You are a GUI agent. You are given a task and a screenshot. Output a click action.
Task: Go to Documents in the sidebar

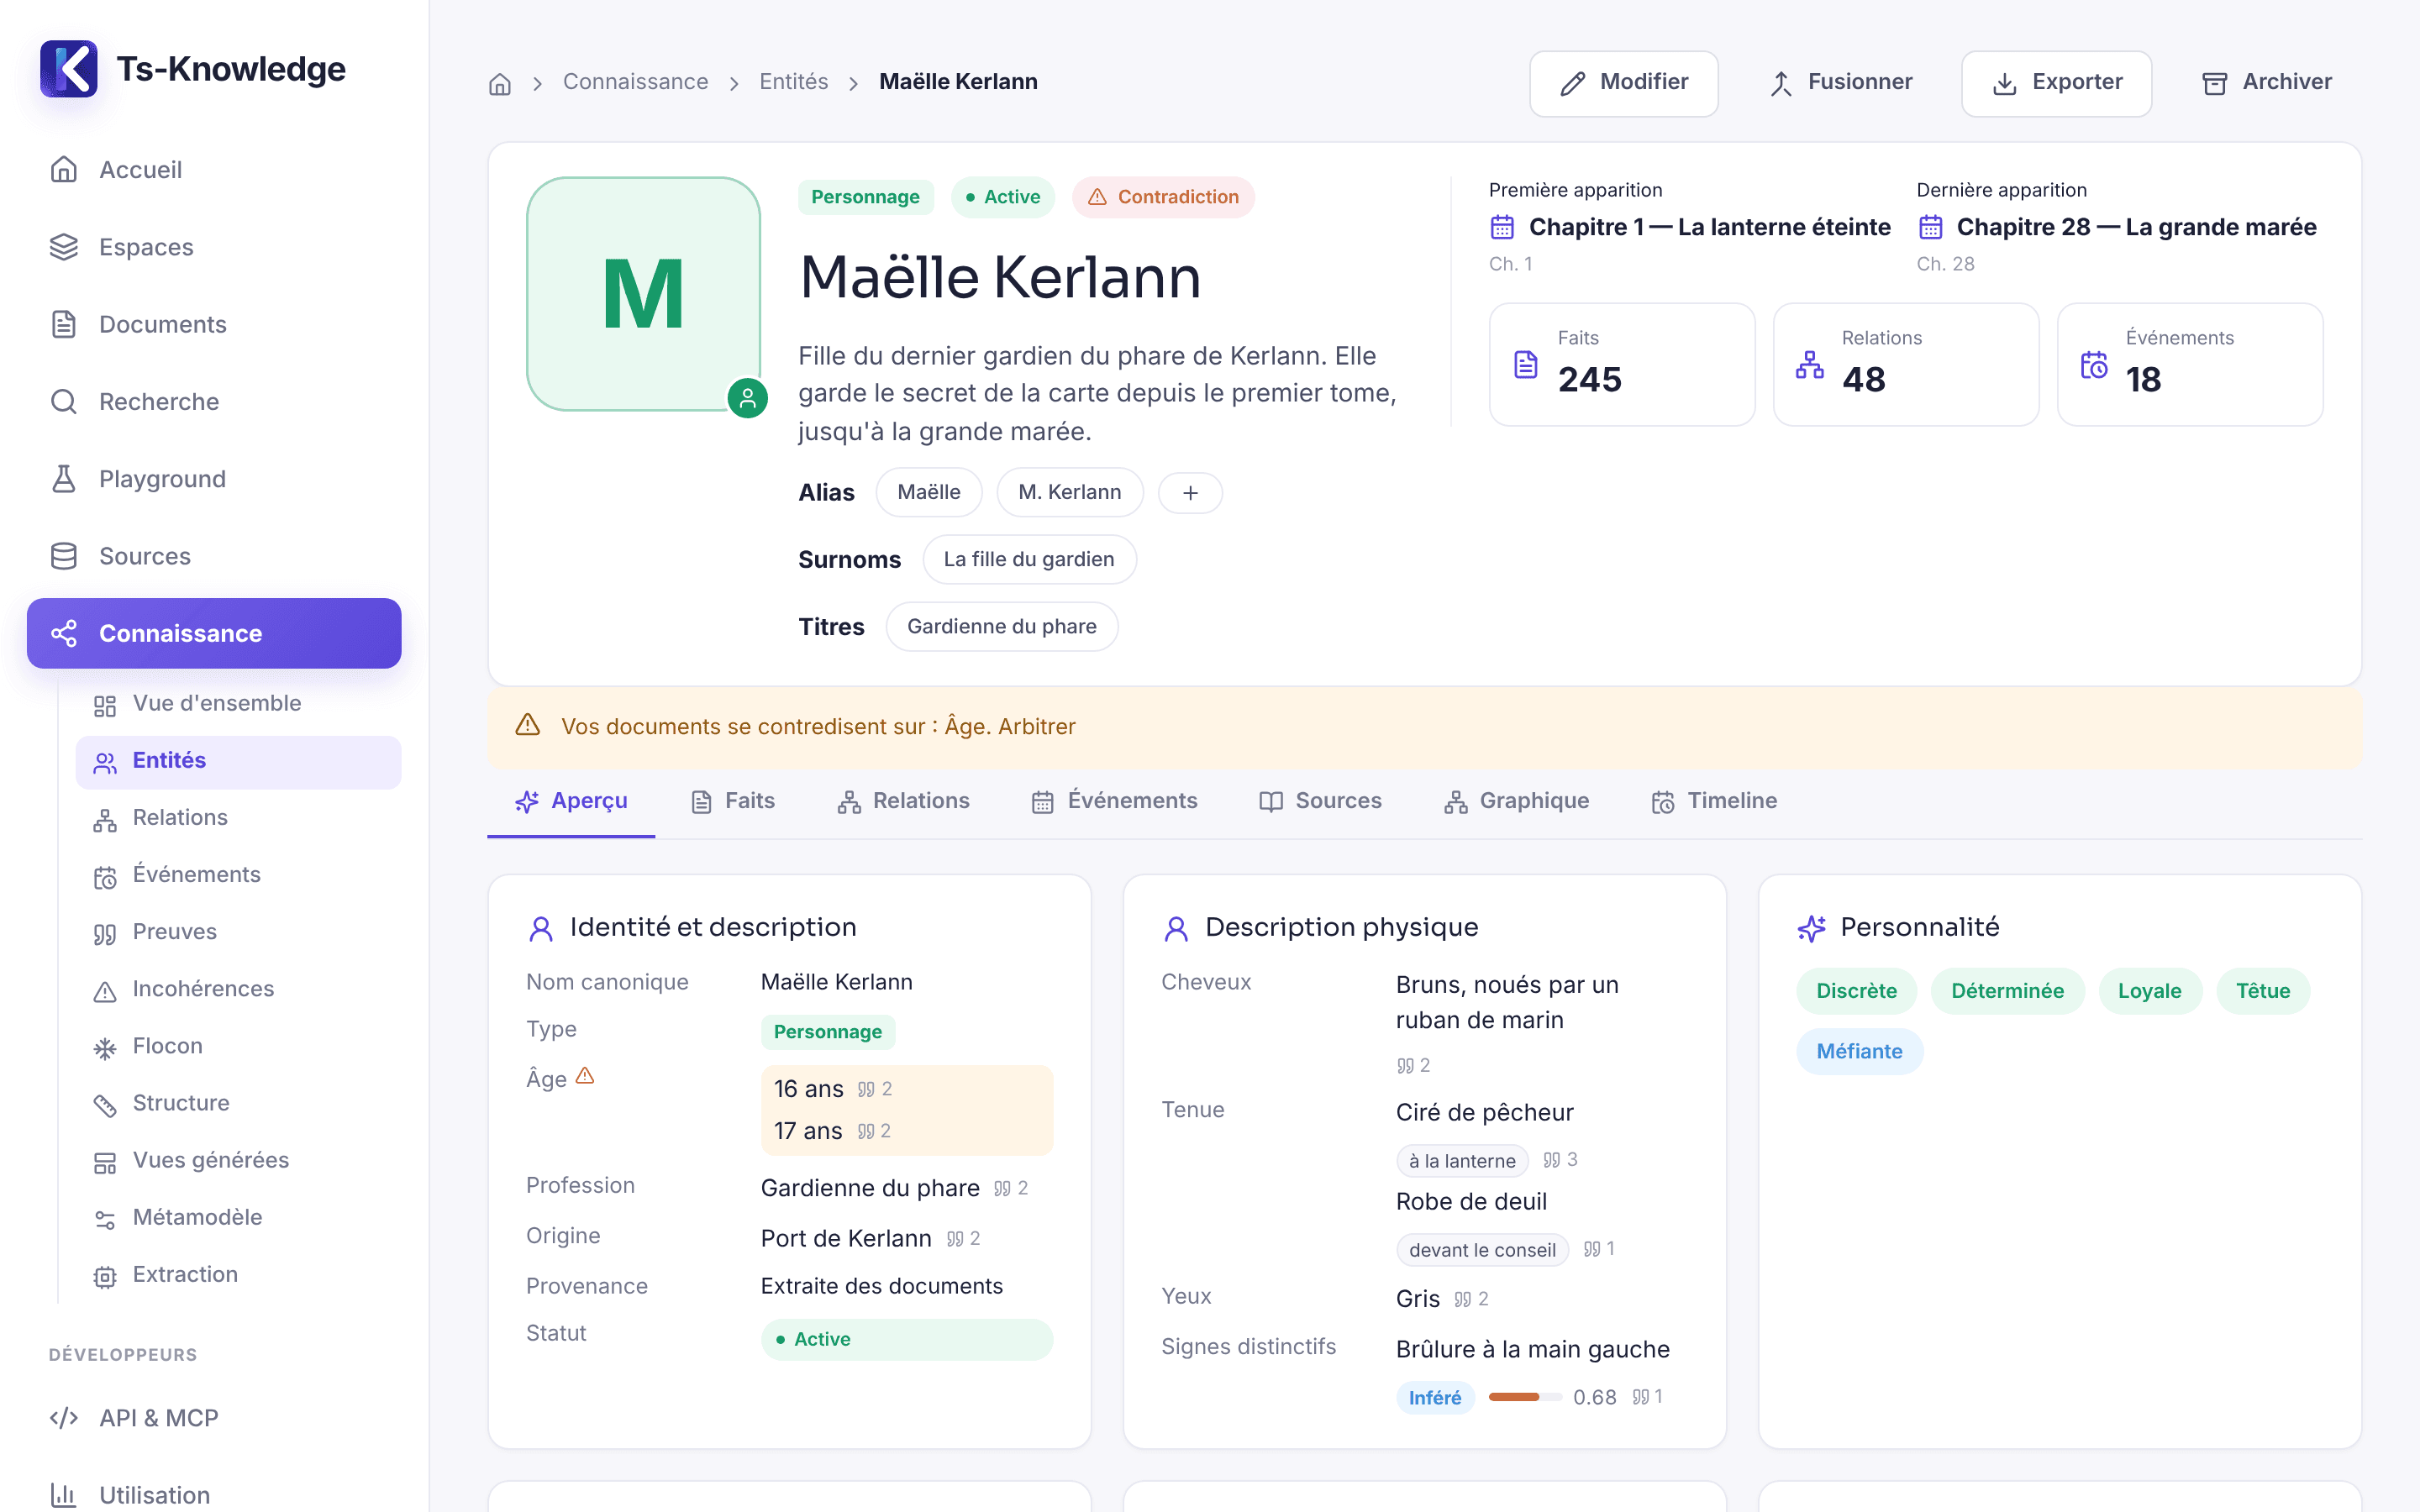[214, 324]
